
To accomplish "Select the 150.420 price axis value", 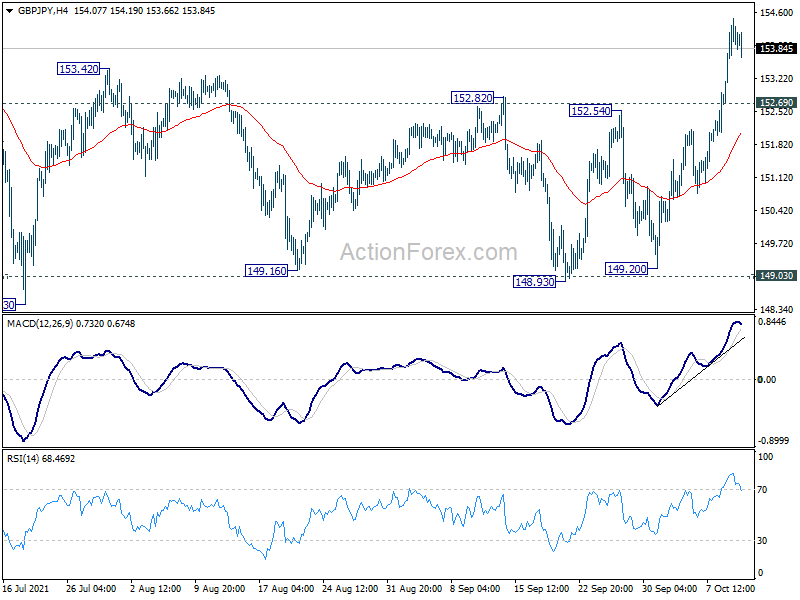I will 777,211.
